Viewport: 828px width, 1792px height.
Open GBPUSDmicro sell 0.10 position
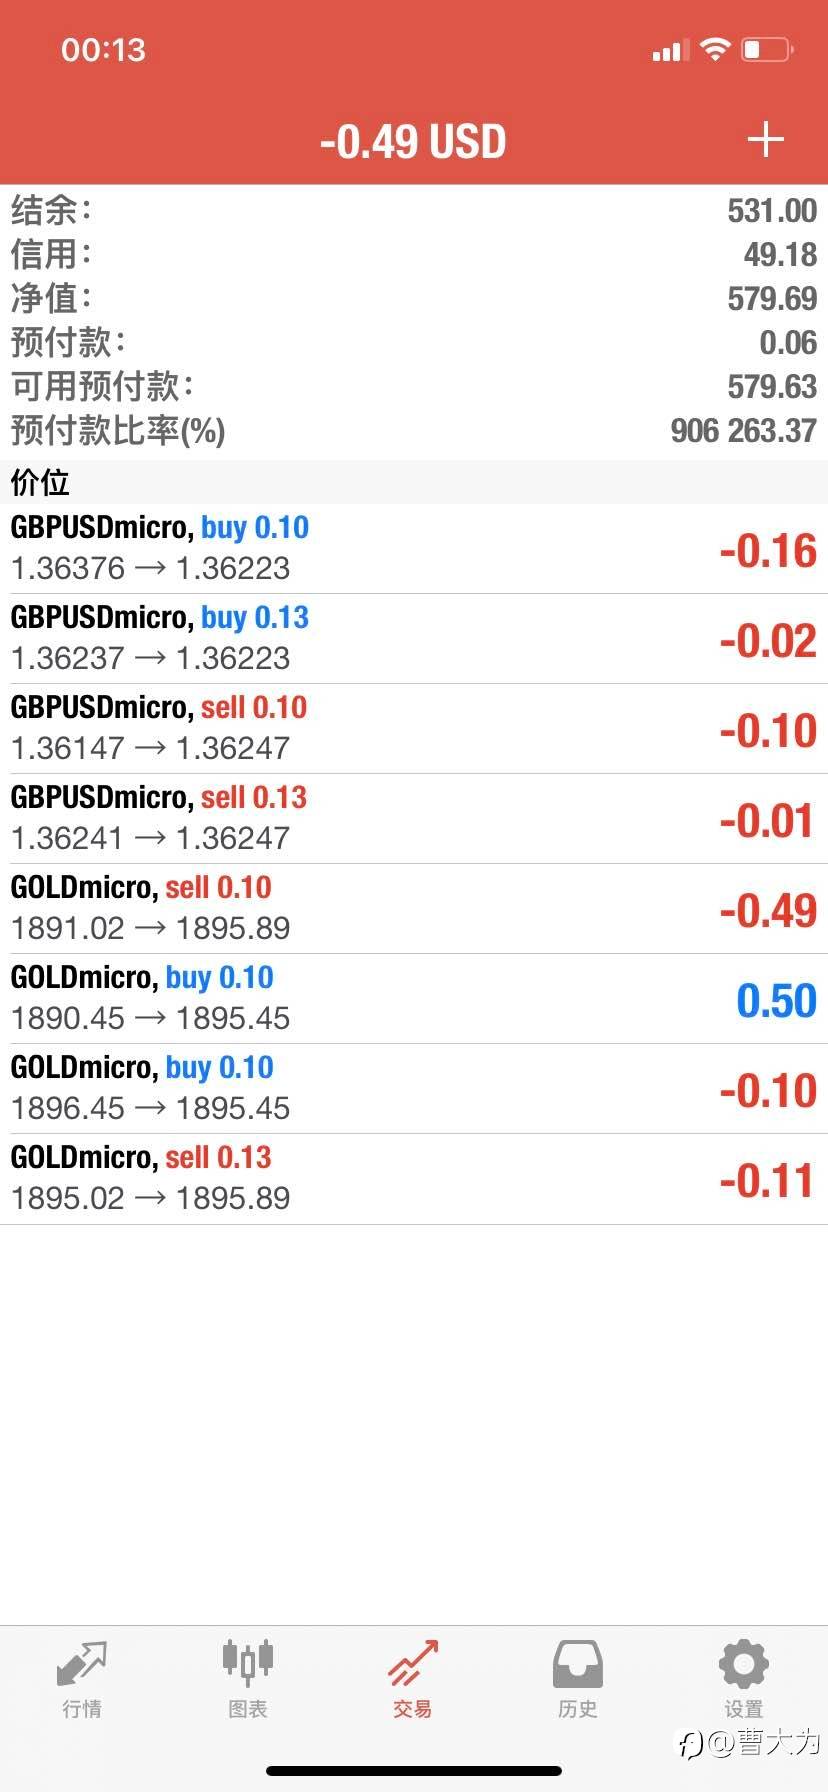[x=414, y=728]
